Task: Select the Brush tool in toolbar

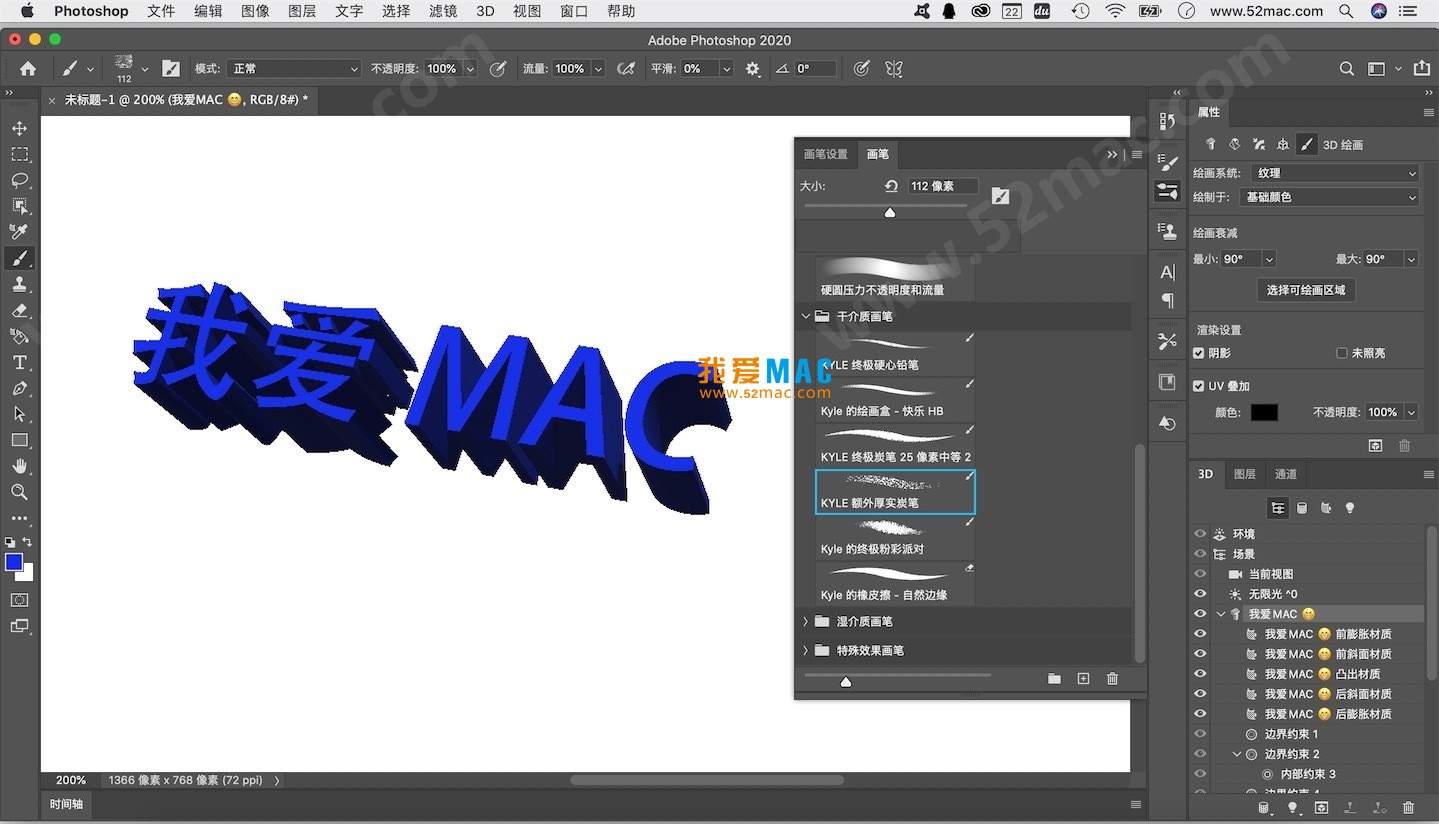Action: tap(19, 258)
